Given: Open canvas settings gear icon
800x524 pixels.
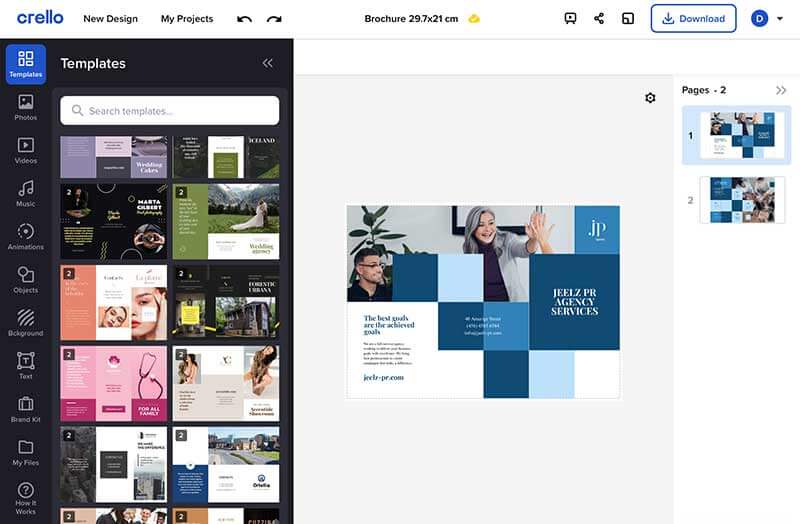Looking at the screenshot, I should [650, 97].
